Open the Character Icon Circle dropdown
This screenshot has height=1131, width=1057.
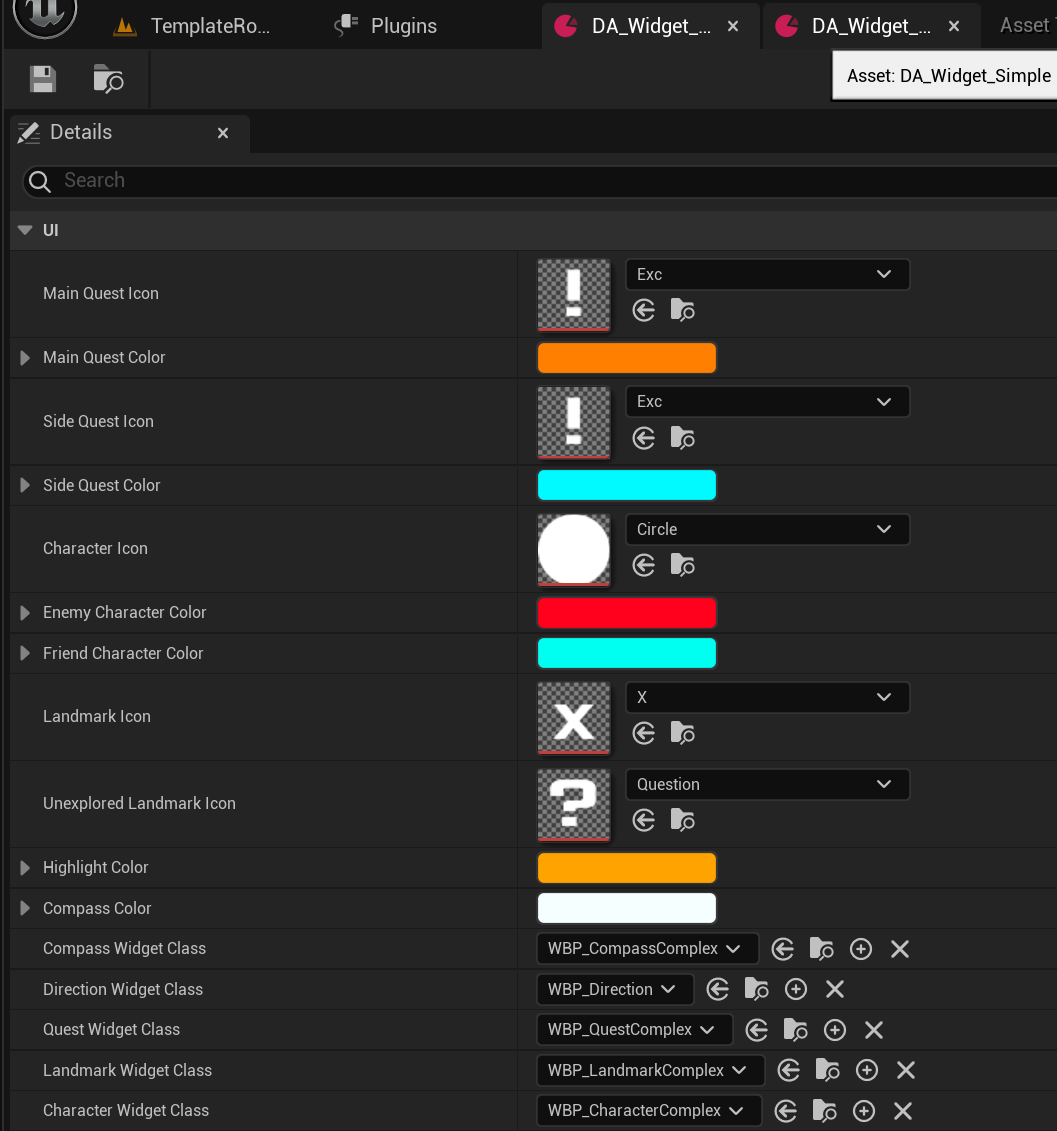[x=767, y=529]
